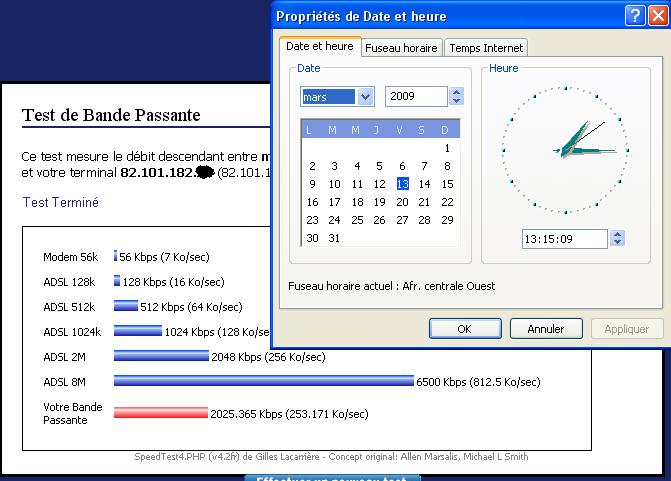
Task: Click the ADSL 512k bar
Action: tap(126, 306)
